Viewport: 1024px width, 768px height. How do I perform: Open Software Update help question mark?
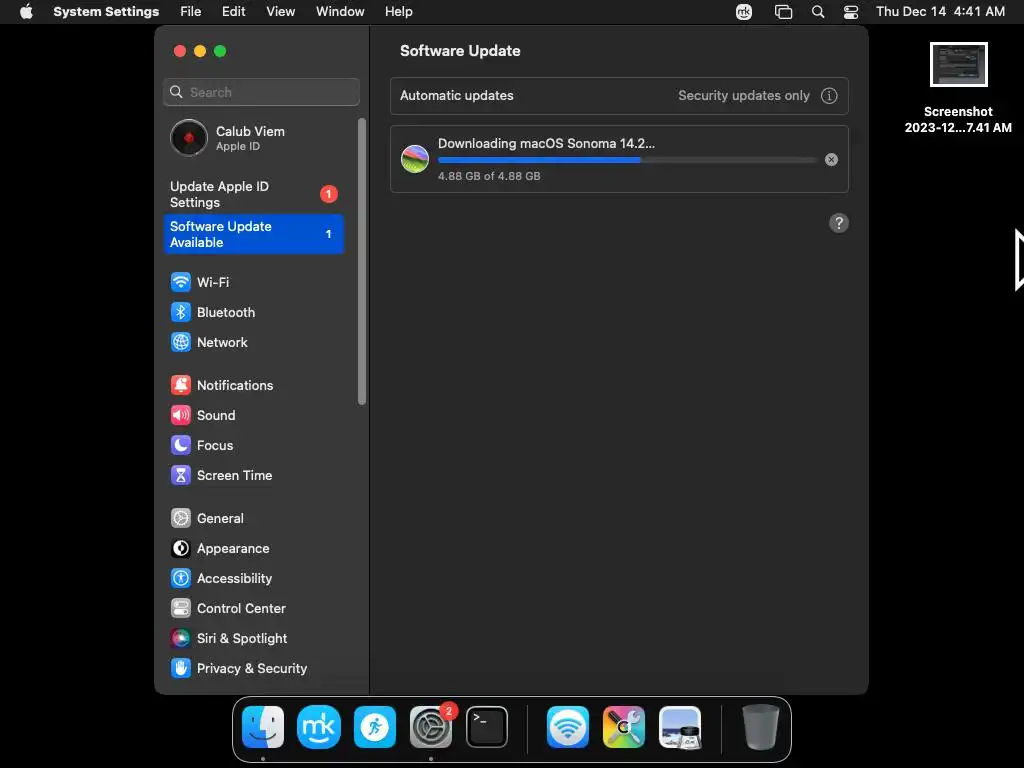[839, 223]
